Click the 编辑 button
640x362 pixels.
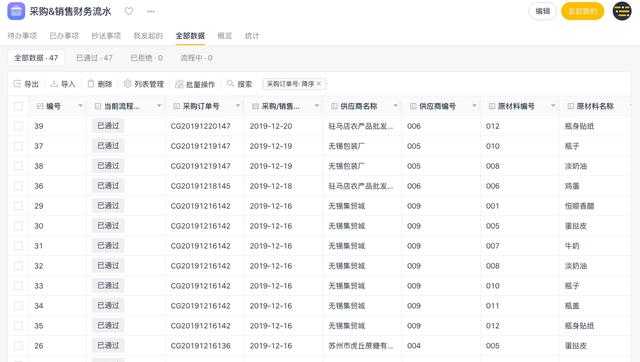542,11
